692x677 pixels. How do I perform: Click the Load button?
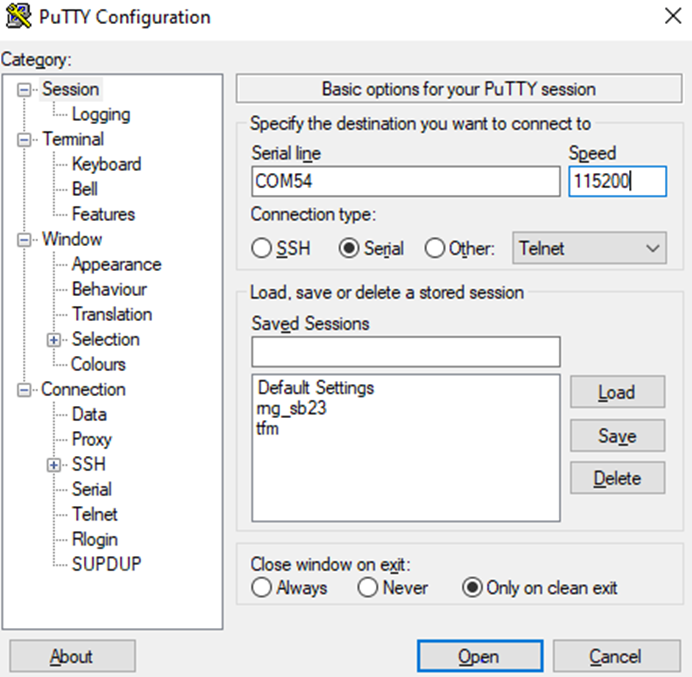[x=617, y=392]
